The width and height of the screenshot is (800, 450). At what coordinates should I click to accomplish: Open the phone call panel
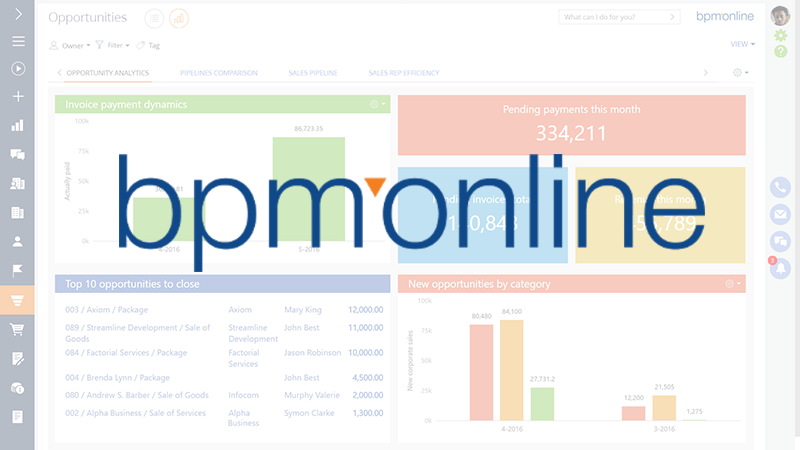pyautogui.click(x=780, y=187)
